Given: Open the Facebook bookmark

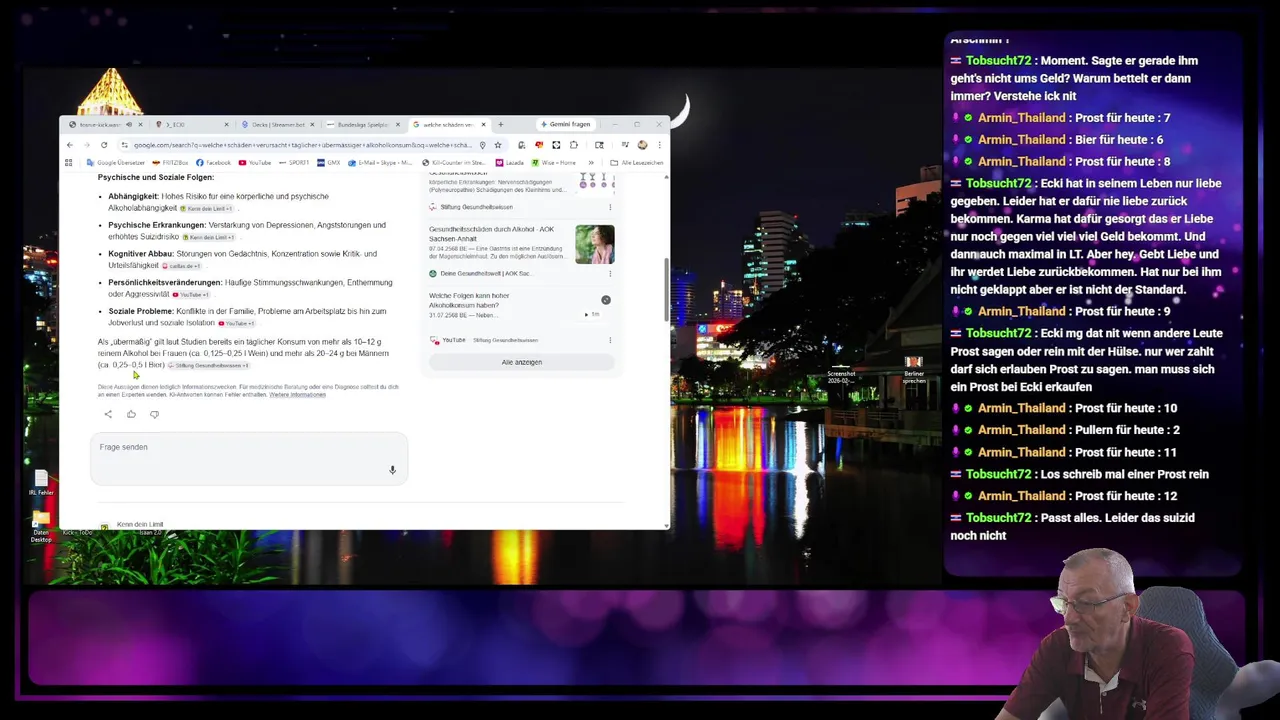Looking at the screenshot, I should pos(213,162).
